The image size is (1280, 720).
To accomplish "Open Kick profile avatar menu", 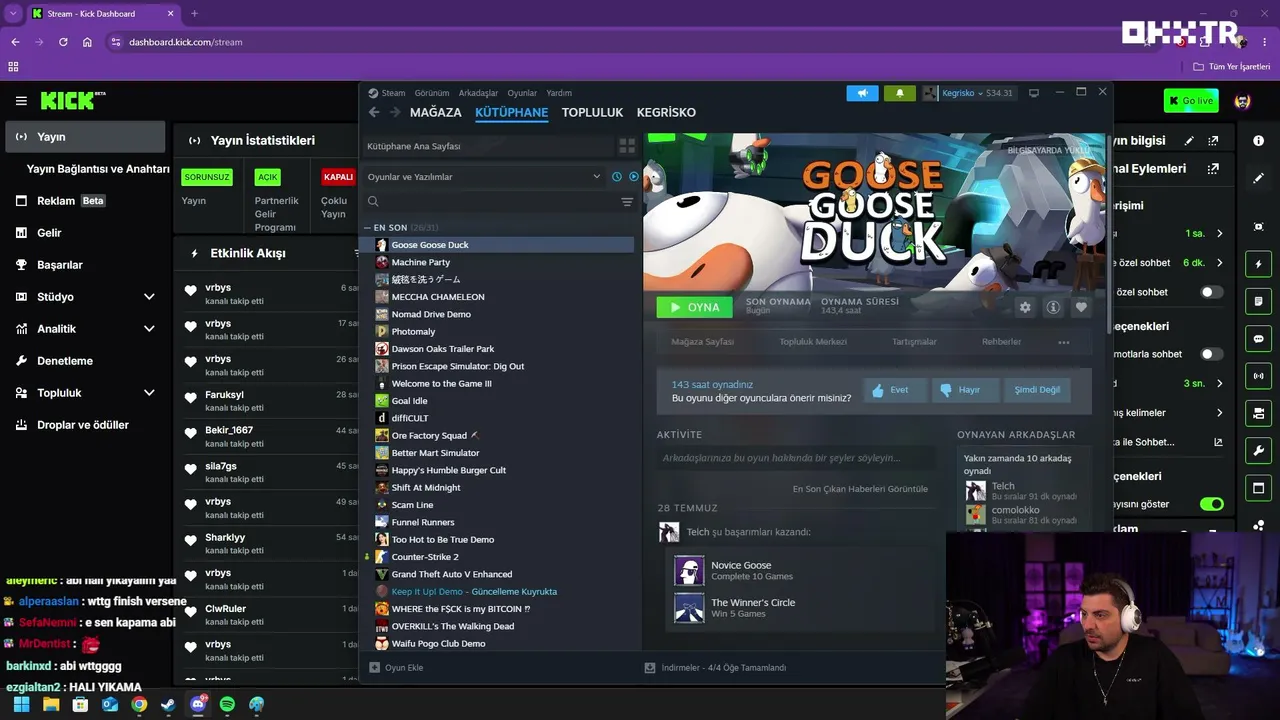I will point(1242,101).
